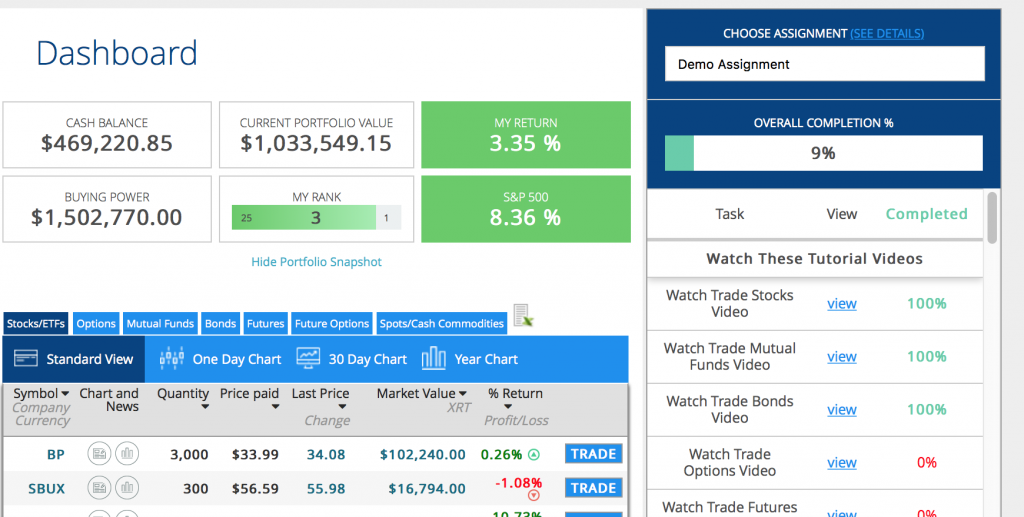The width and height of the screenshot is (1024, 517).
Task: Click the Overall Completion progress bar
Action: click(x=824, y=153)
